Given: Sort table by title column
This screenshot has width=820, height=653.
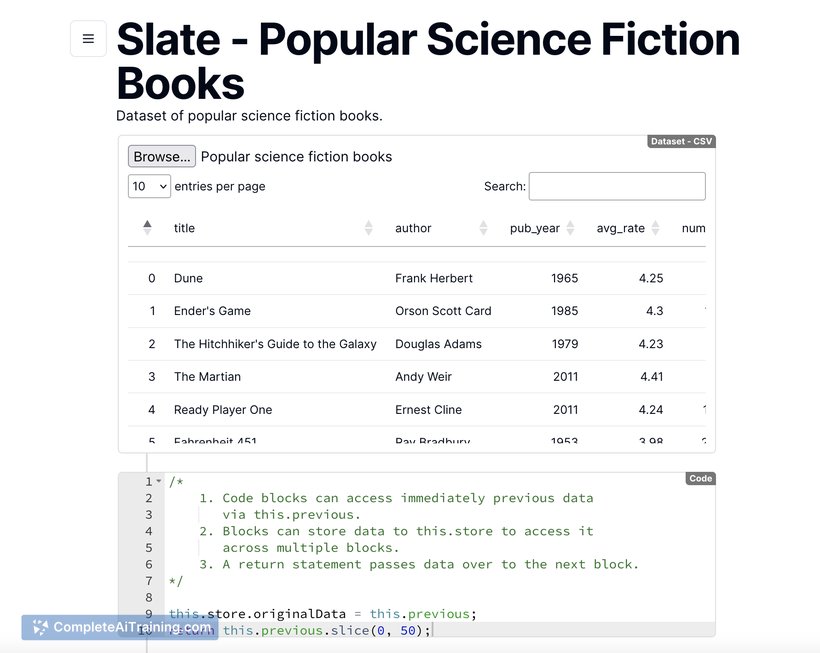Looking at the screenshot, I should (x=369, y=227).
